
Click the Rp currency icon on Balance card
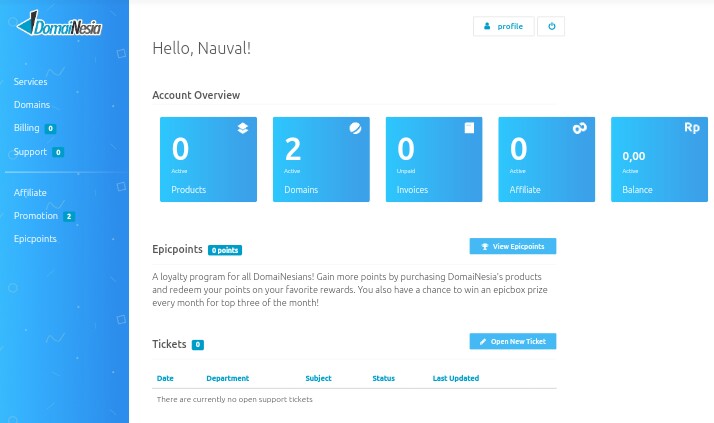click(x=692, y=127)
